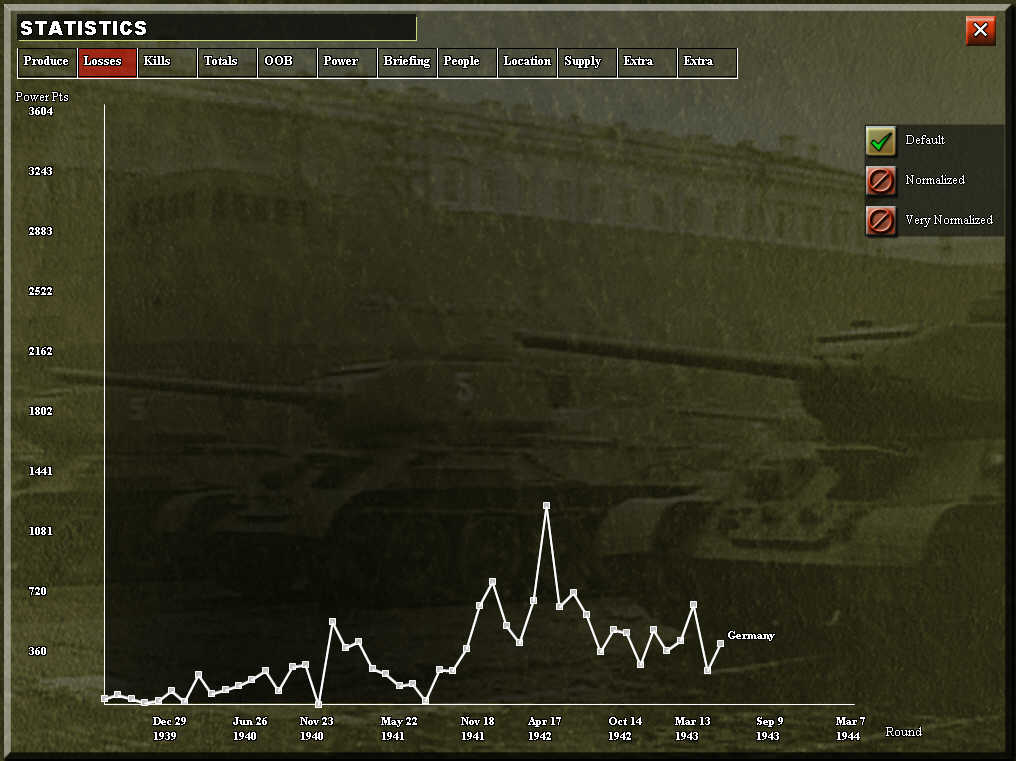This screenshot has width=1016, height=761.
Task: Click the Round axis label
Action: click(903, 732)
